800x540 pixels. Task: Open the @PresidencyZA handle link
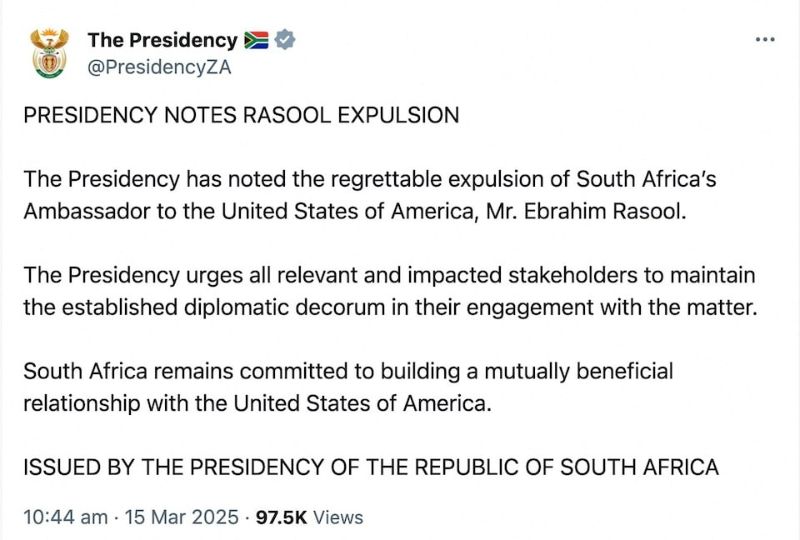tap(159, 67)
